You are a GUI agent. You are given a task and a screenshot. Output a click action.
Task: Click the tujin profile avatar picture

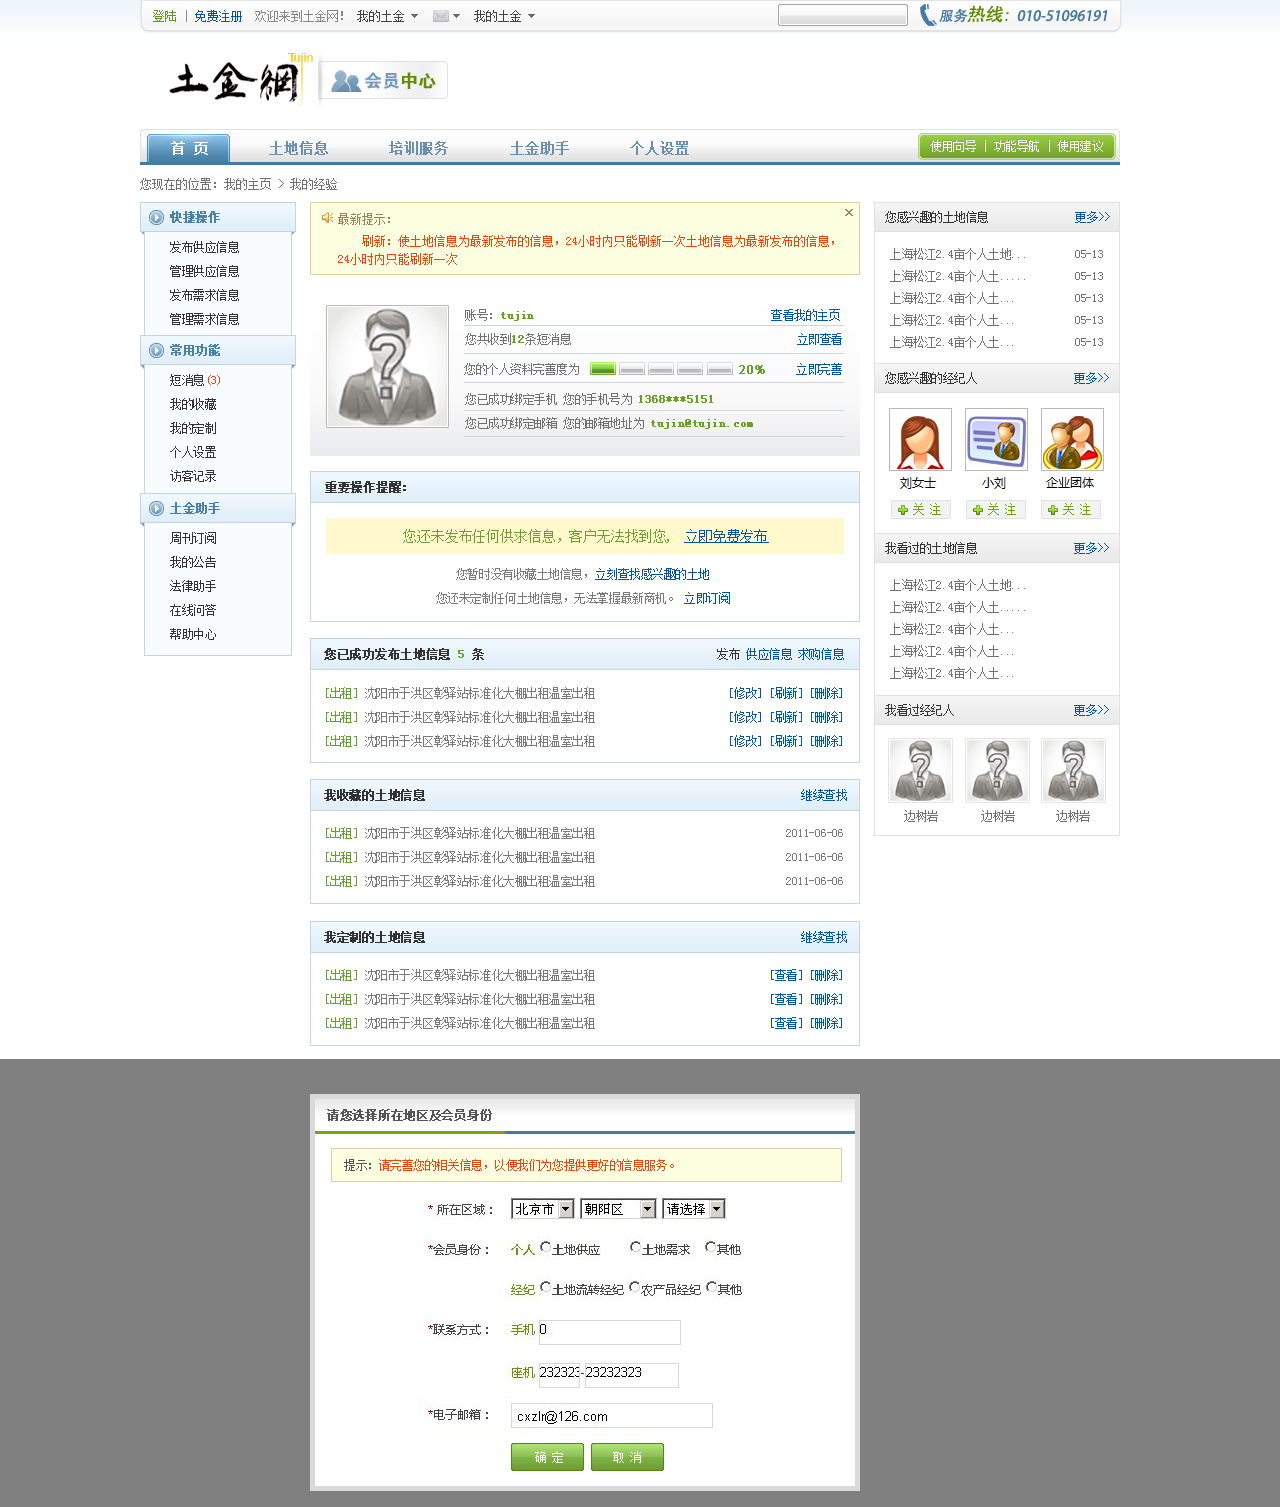[x=387, y=366]
